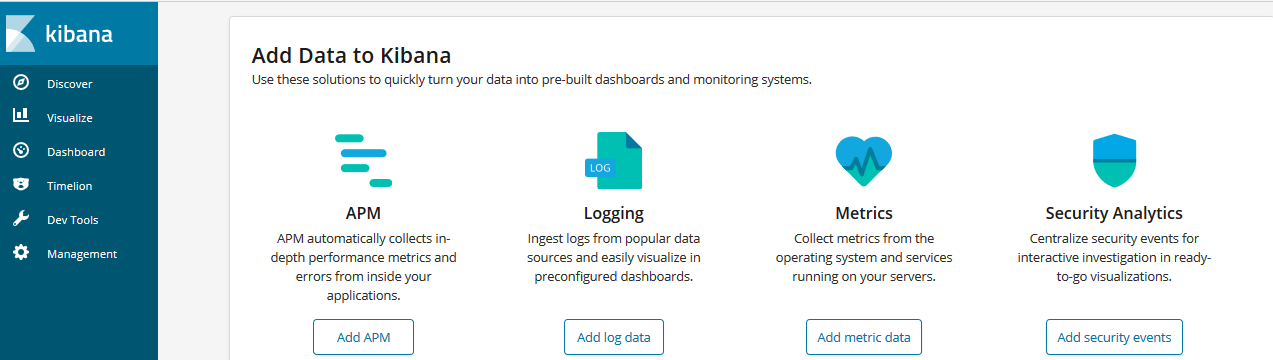Open the Dashboard gauge icon
This screenshot has height=360, width=1273.
(20, 151)
